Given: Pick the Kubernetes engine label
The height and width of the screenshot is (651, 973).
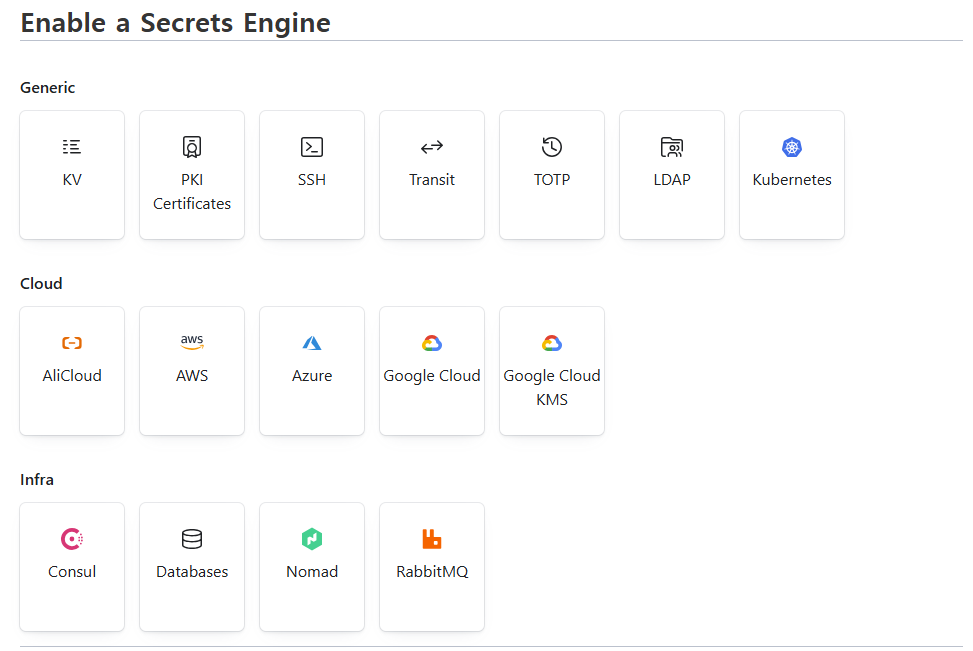Looking at the screenshot, I should click(792, 180).
